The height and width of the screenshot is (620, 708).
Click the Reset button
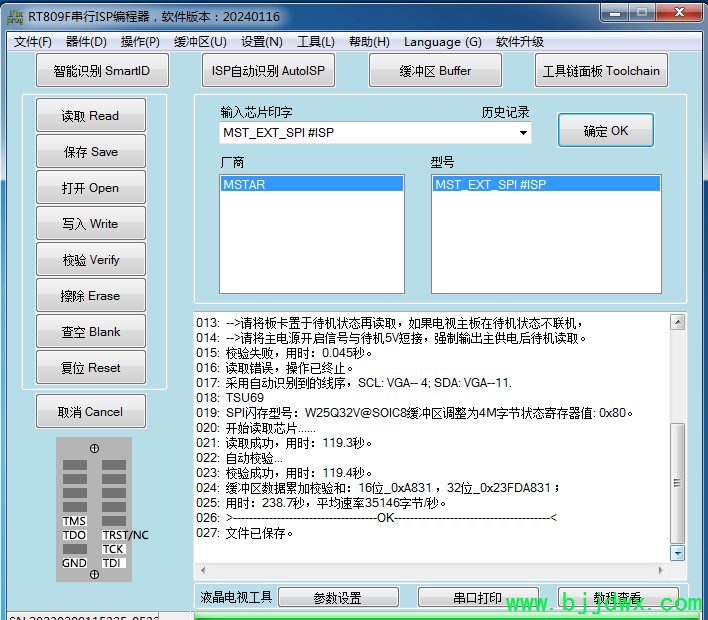pyautogui.click(x=90, y=368)
